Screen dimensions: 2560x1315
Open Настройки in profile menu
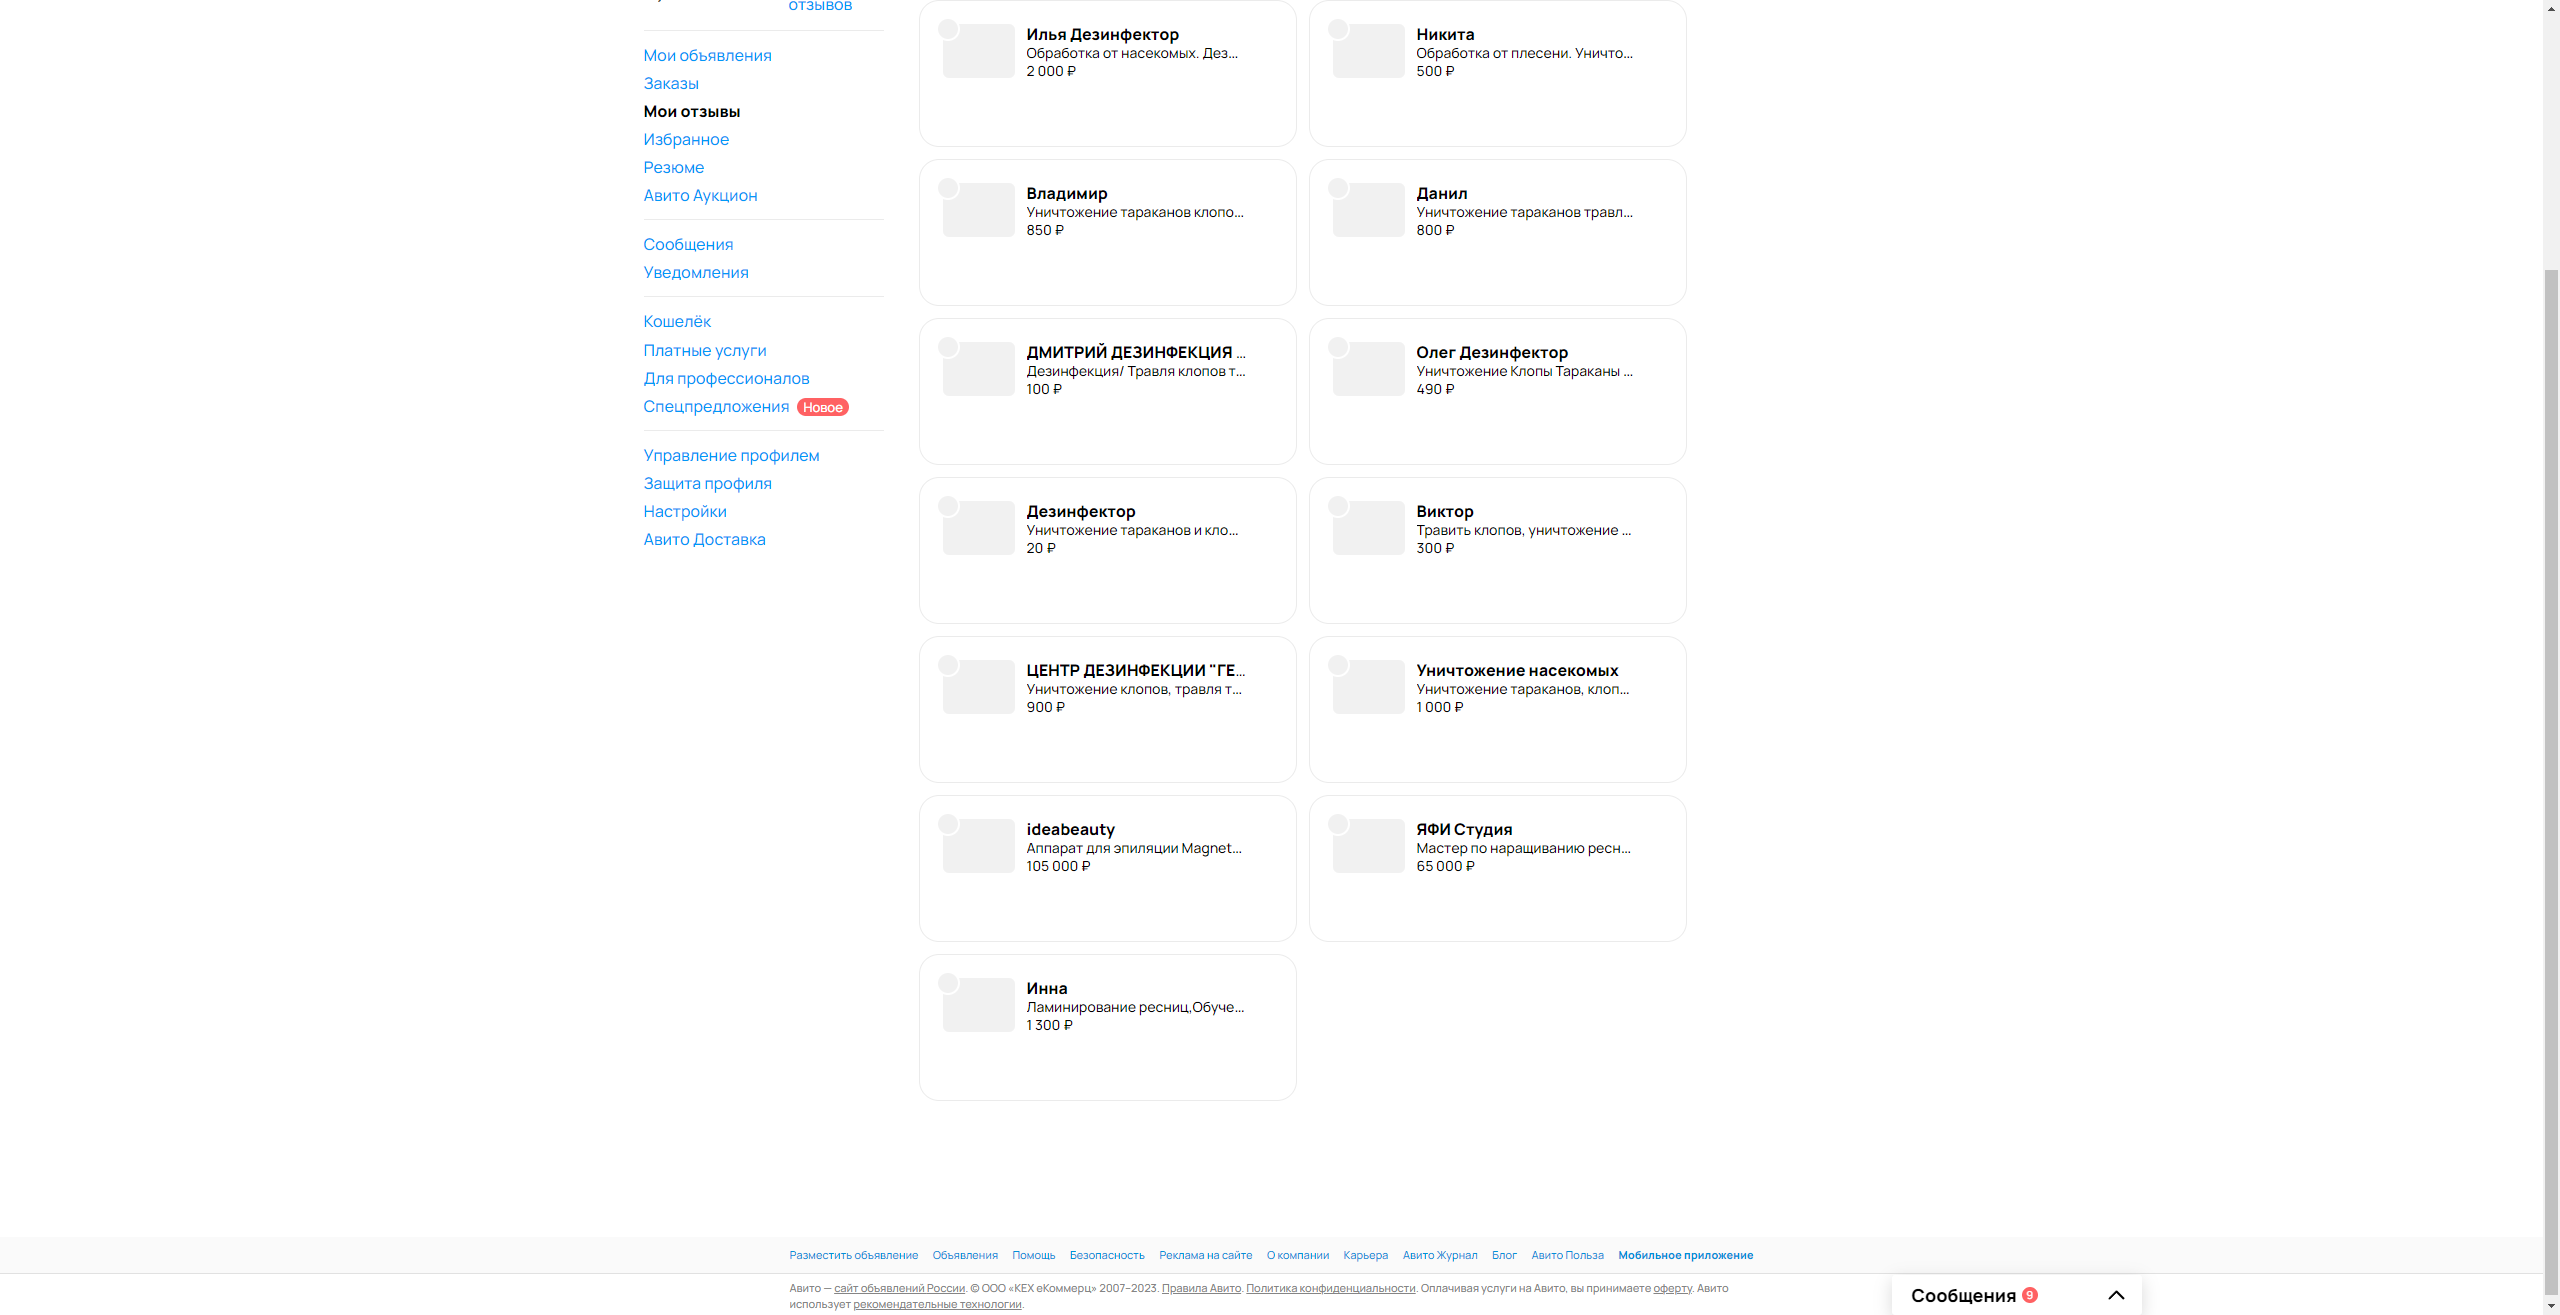pos(685,511)
